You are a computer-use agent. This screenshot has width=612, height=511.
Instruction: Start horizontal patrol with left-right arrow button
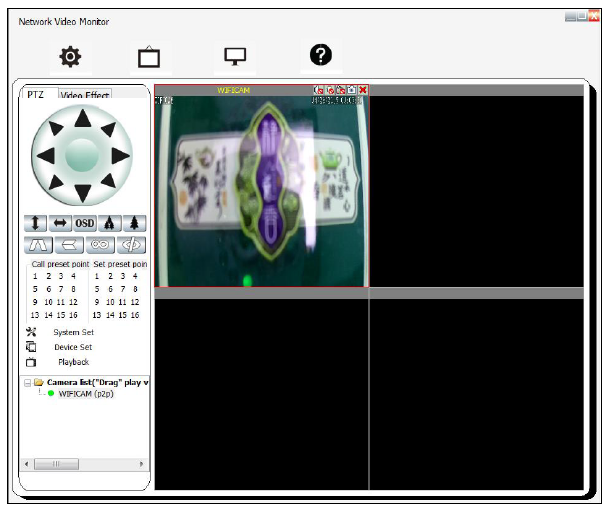click(60, 223)
